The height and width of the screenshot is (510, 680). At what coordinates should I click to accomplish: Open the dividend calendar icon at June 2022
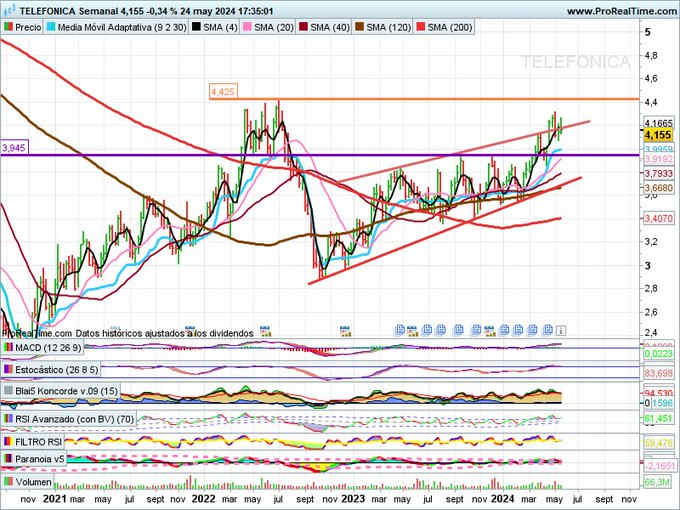coord(265,331)
